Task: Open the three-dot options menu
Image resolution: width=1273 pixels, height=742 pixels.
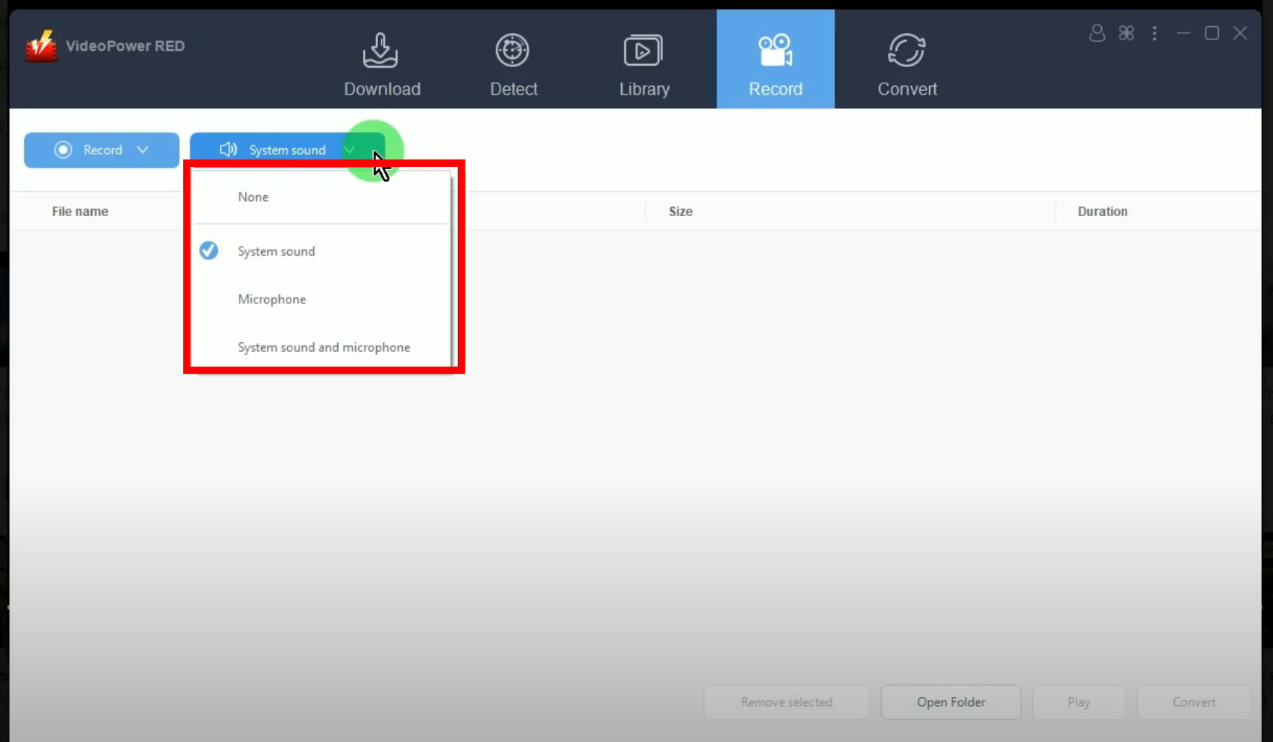Action: coord(1154,33)
